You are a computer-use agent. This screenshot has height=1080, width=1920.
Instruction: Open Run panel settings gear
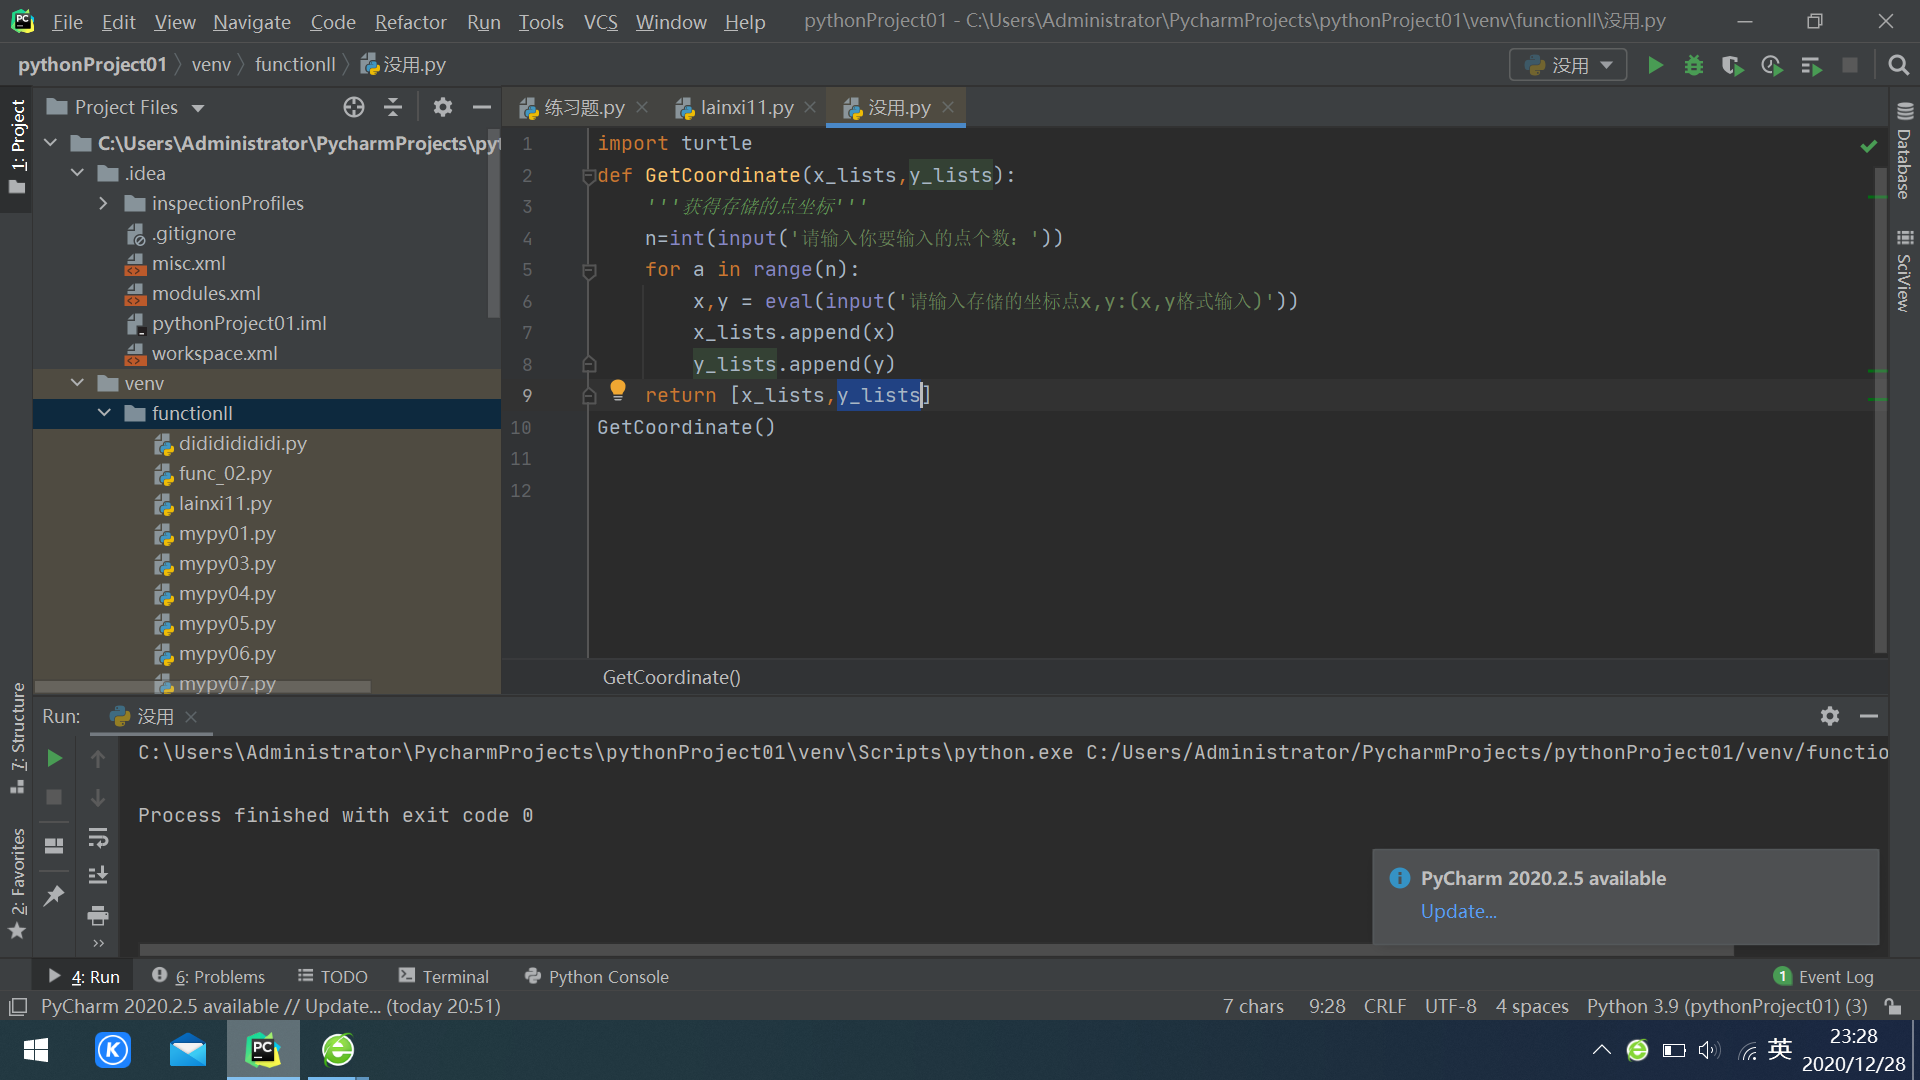click(1830, 716)
